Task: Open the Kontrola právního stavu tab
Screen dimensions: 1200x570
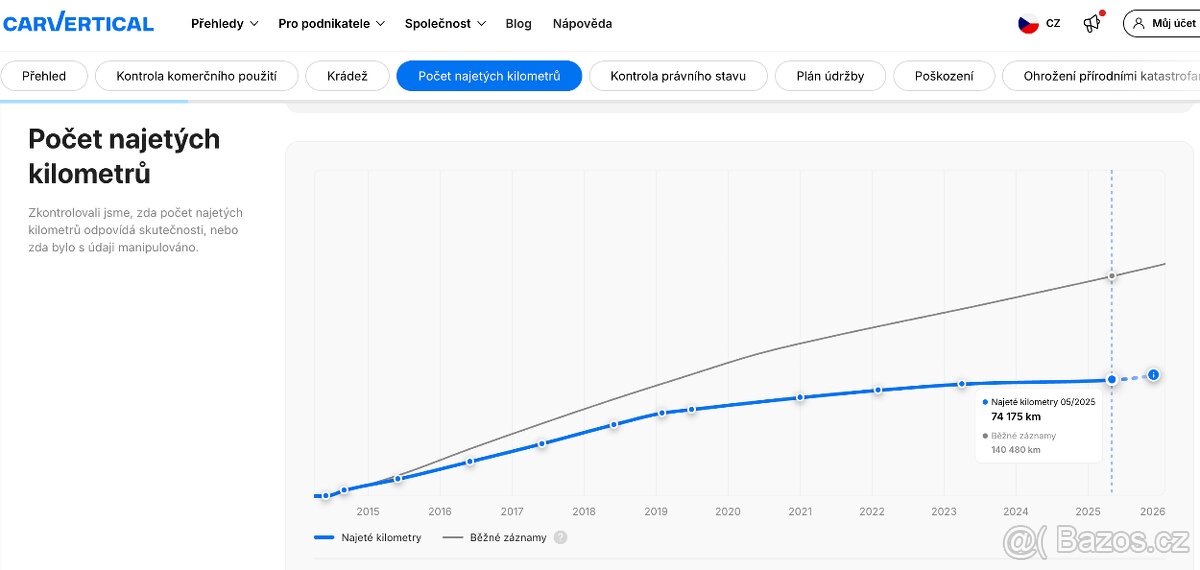Action: click(x=678, y=76)
